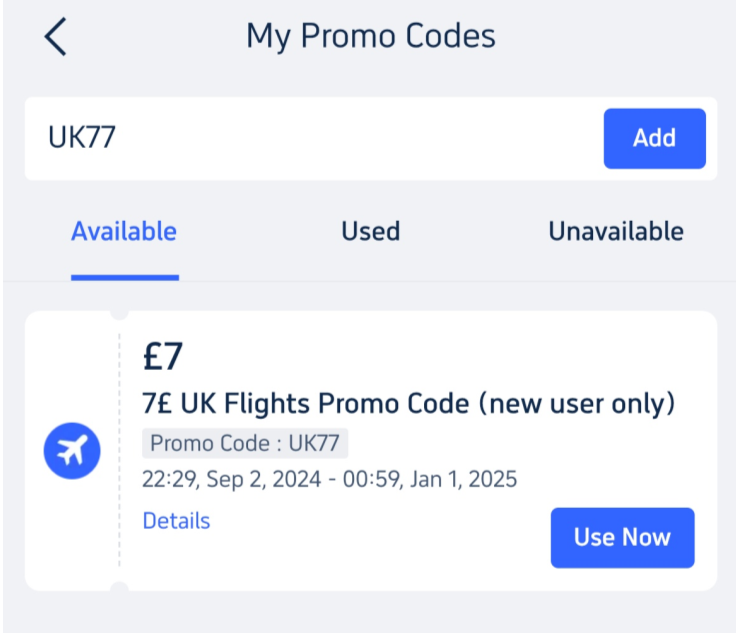This screenshot has width=736, height=633.
Task: Click the Promo Code : UK77 label
Action: (x=246, y=443)
